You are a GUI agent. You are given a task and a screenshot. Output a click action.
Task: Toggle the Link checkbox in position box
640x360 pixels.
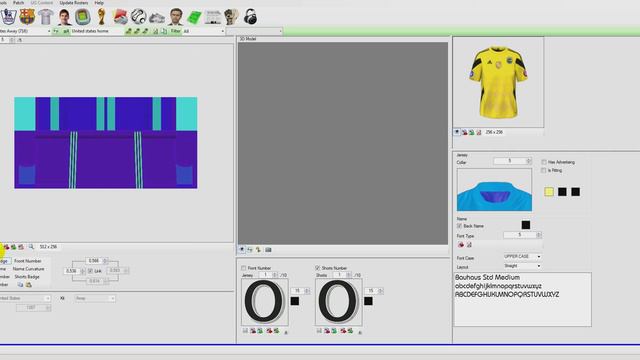click(90, 271)
